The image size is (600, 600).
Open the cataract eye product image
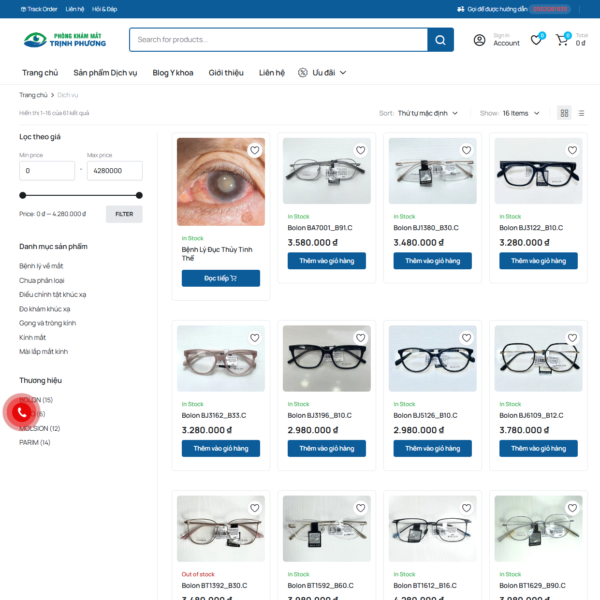[x=221, y=182]
